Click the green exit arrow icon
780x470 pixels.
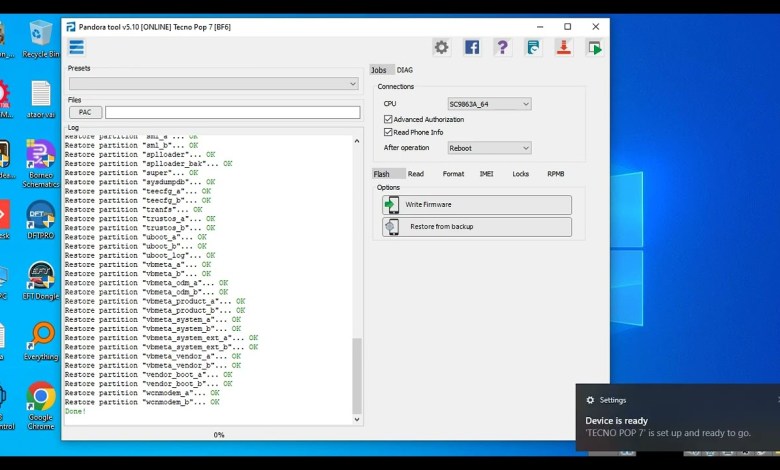coord(594,47)
